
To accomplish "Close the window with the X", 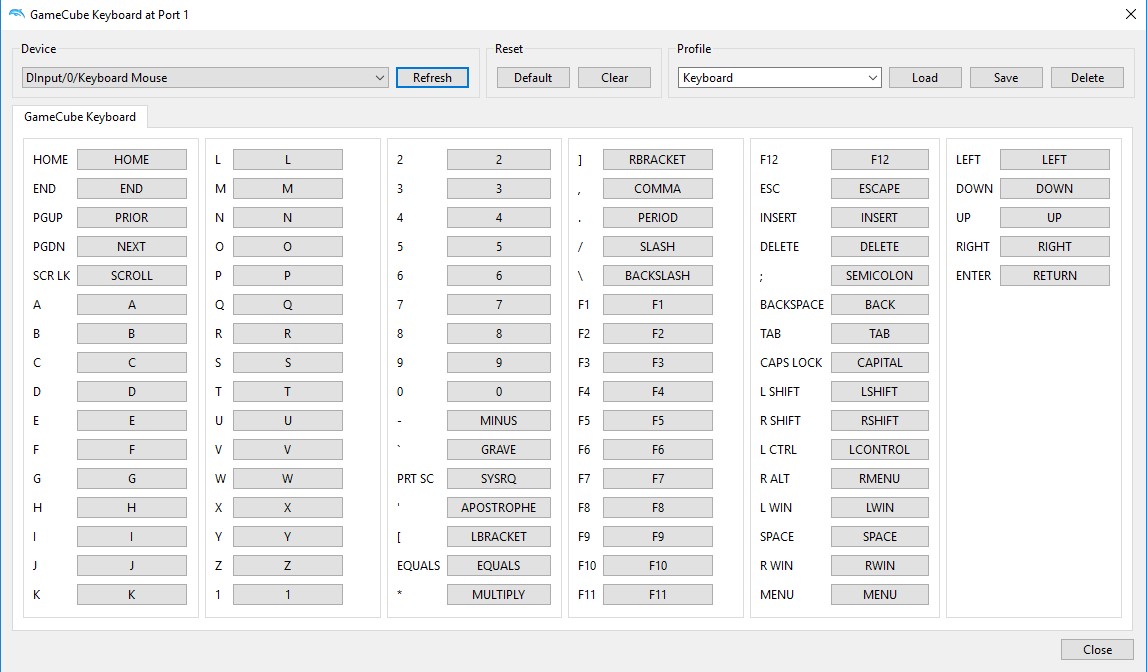I will [x=1130, y=14].
